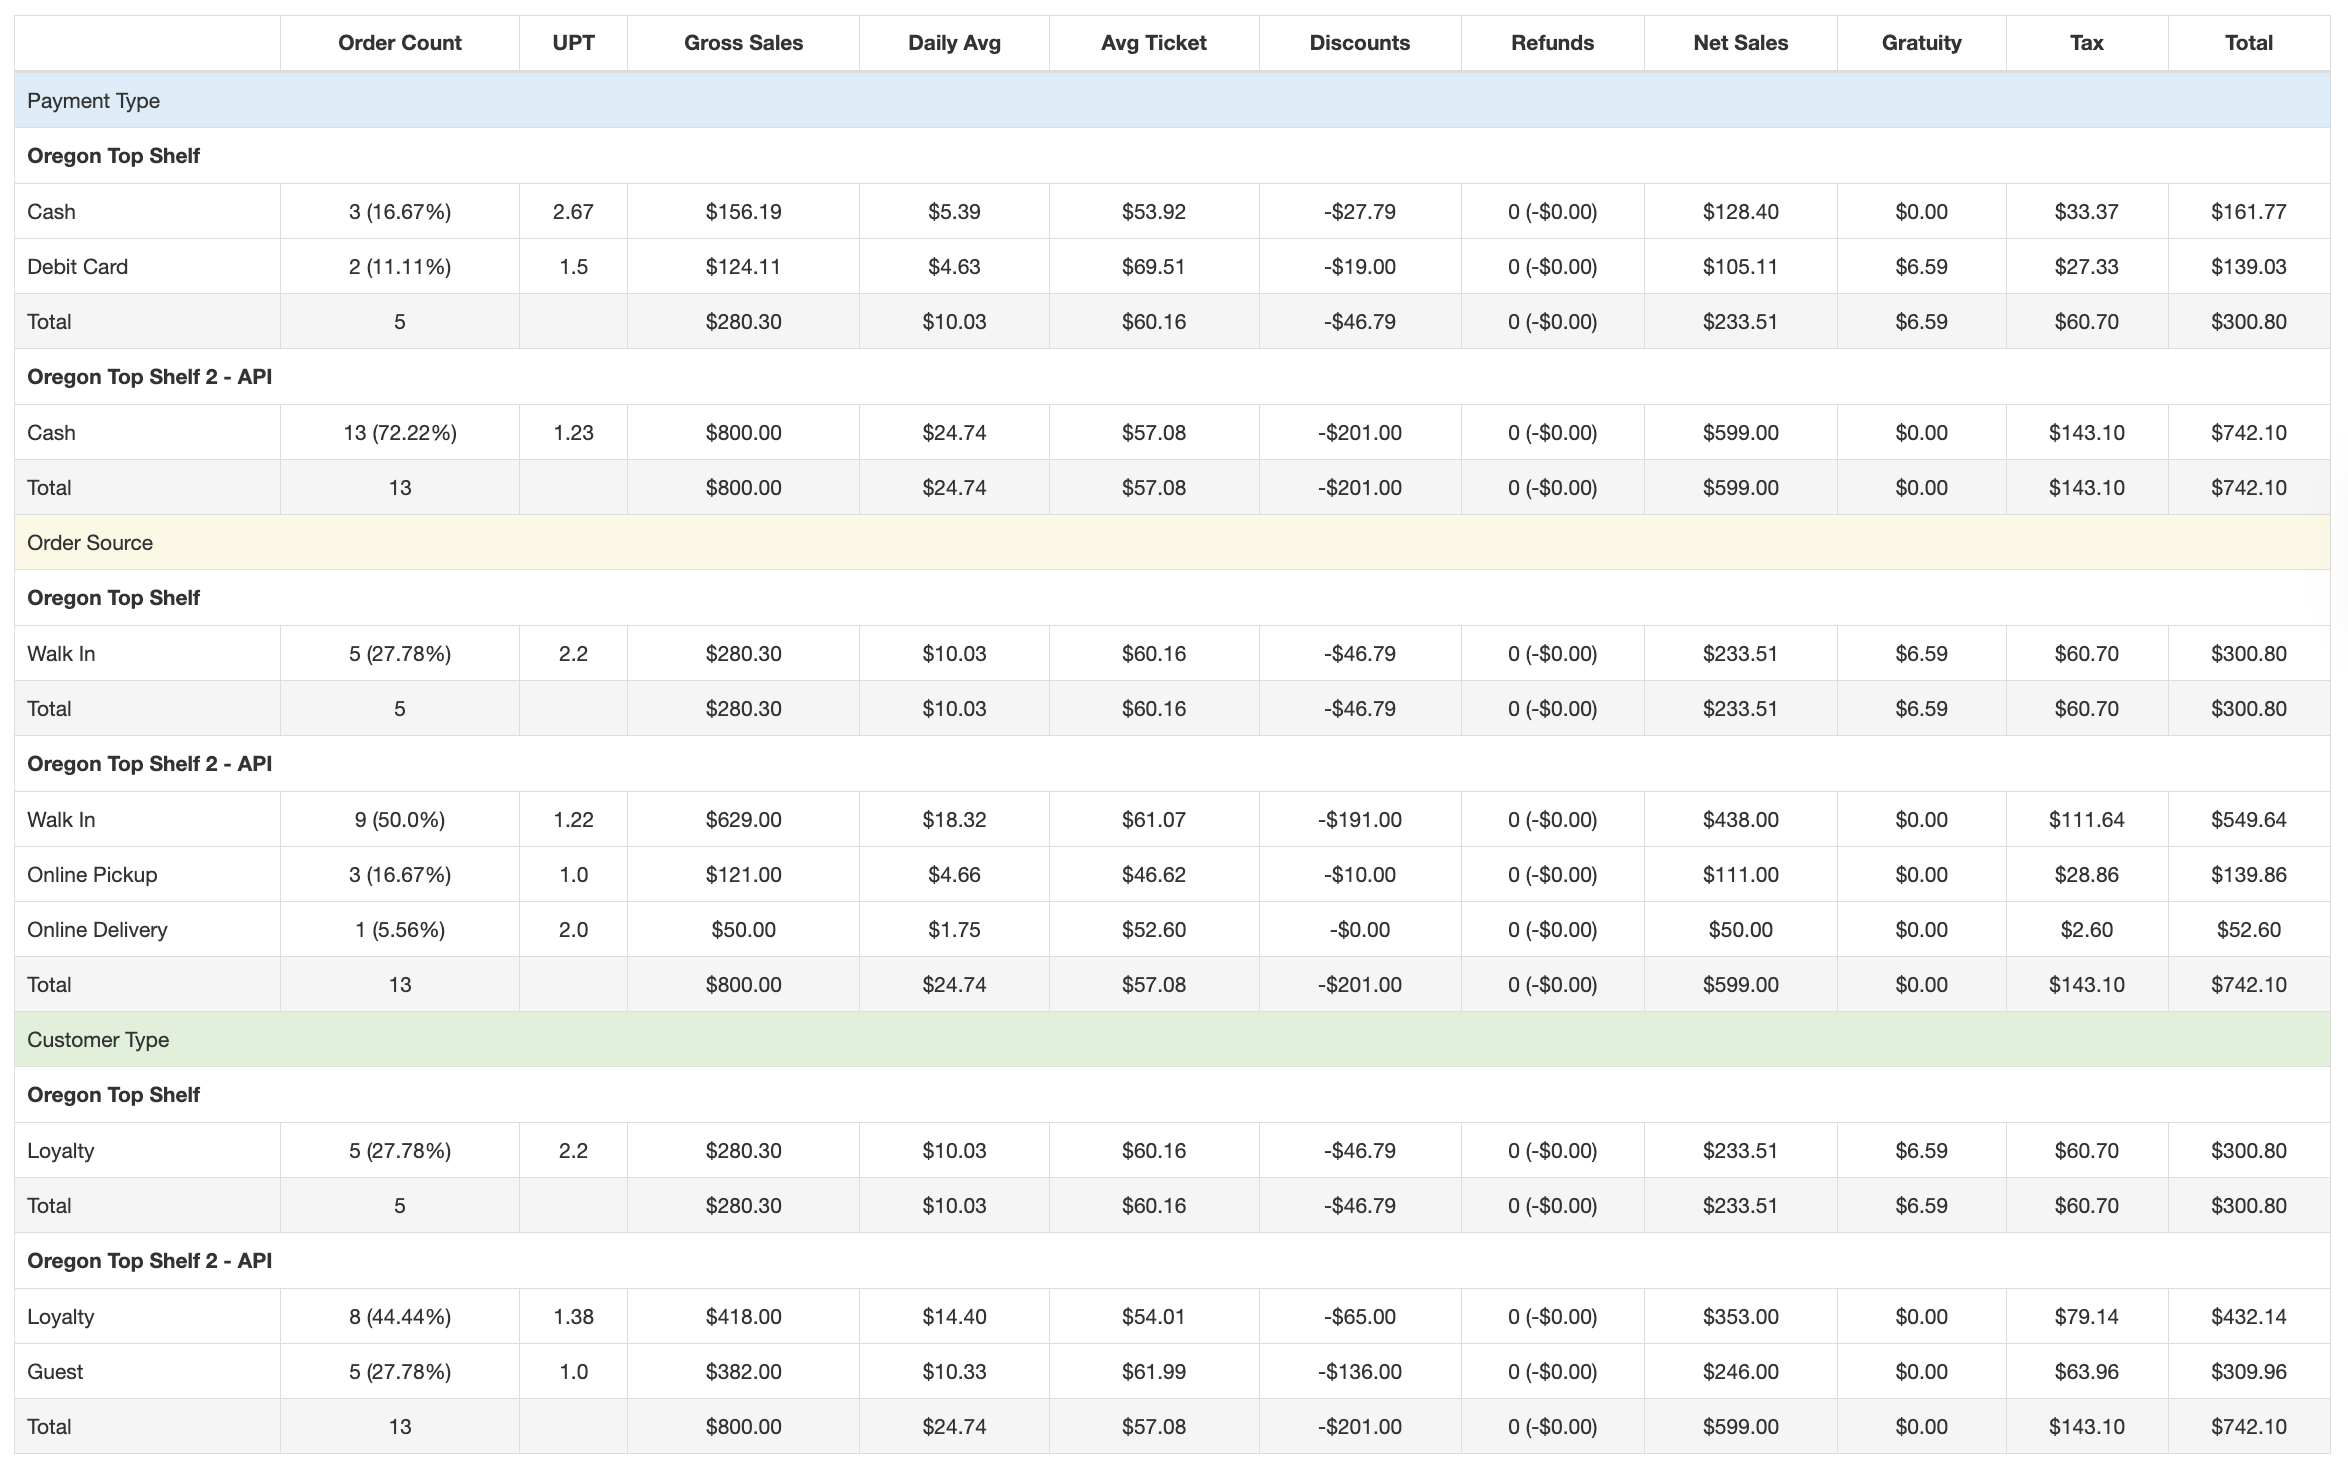Image resolution: width=2348 pixels, height=1468 pixels.
Task: Click the 1 (5.56%) order count cell
Action: pyautogui.click(x=399, y=929)
